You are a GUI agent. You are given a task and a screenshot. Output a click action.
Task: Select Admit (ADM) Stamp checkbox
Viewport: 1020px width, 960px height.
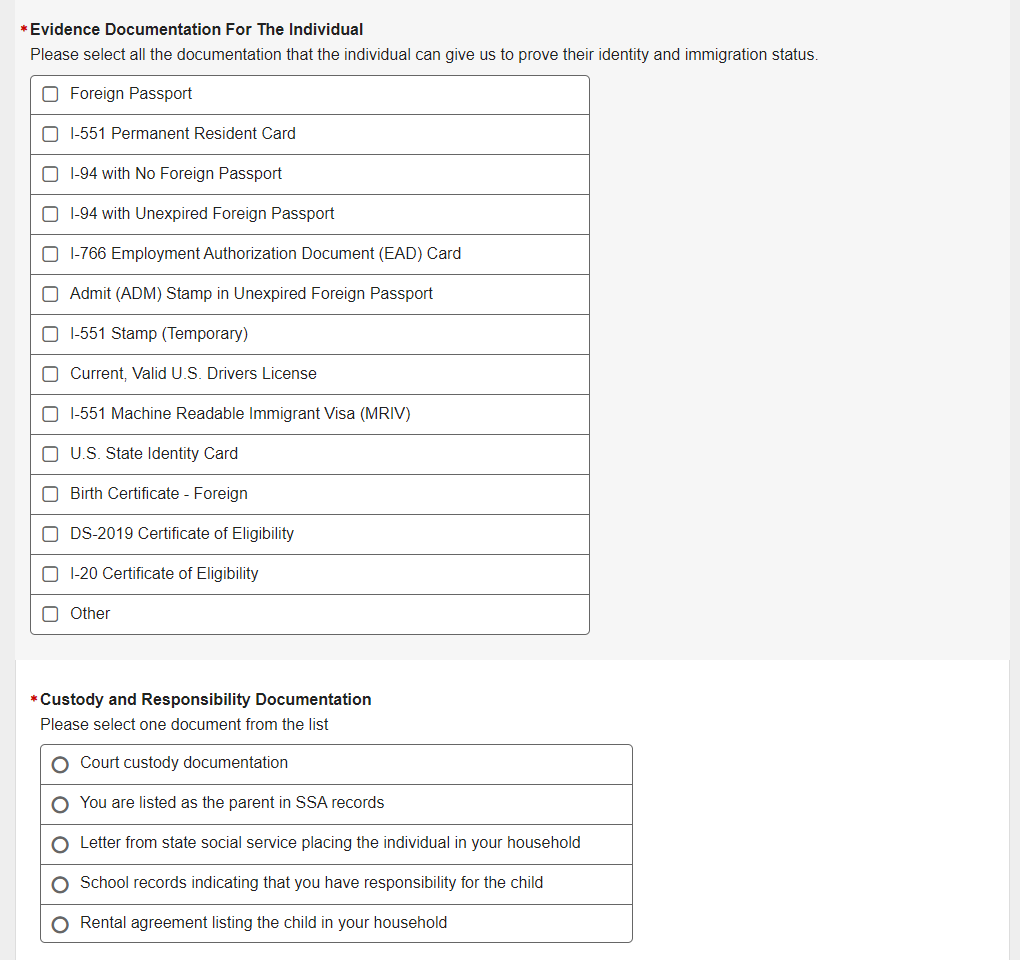coord(50,294)
